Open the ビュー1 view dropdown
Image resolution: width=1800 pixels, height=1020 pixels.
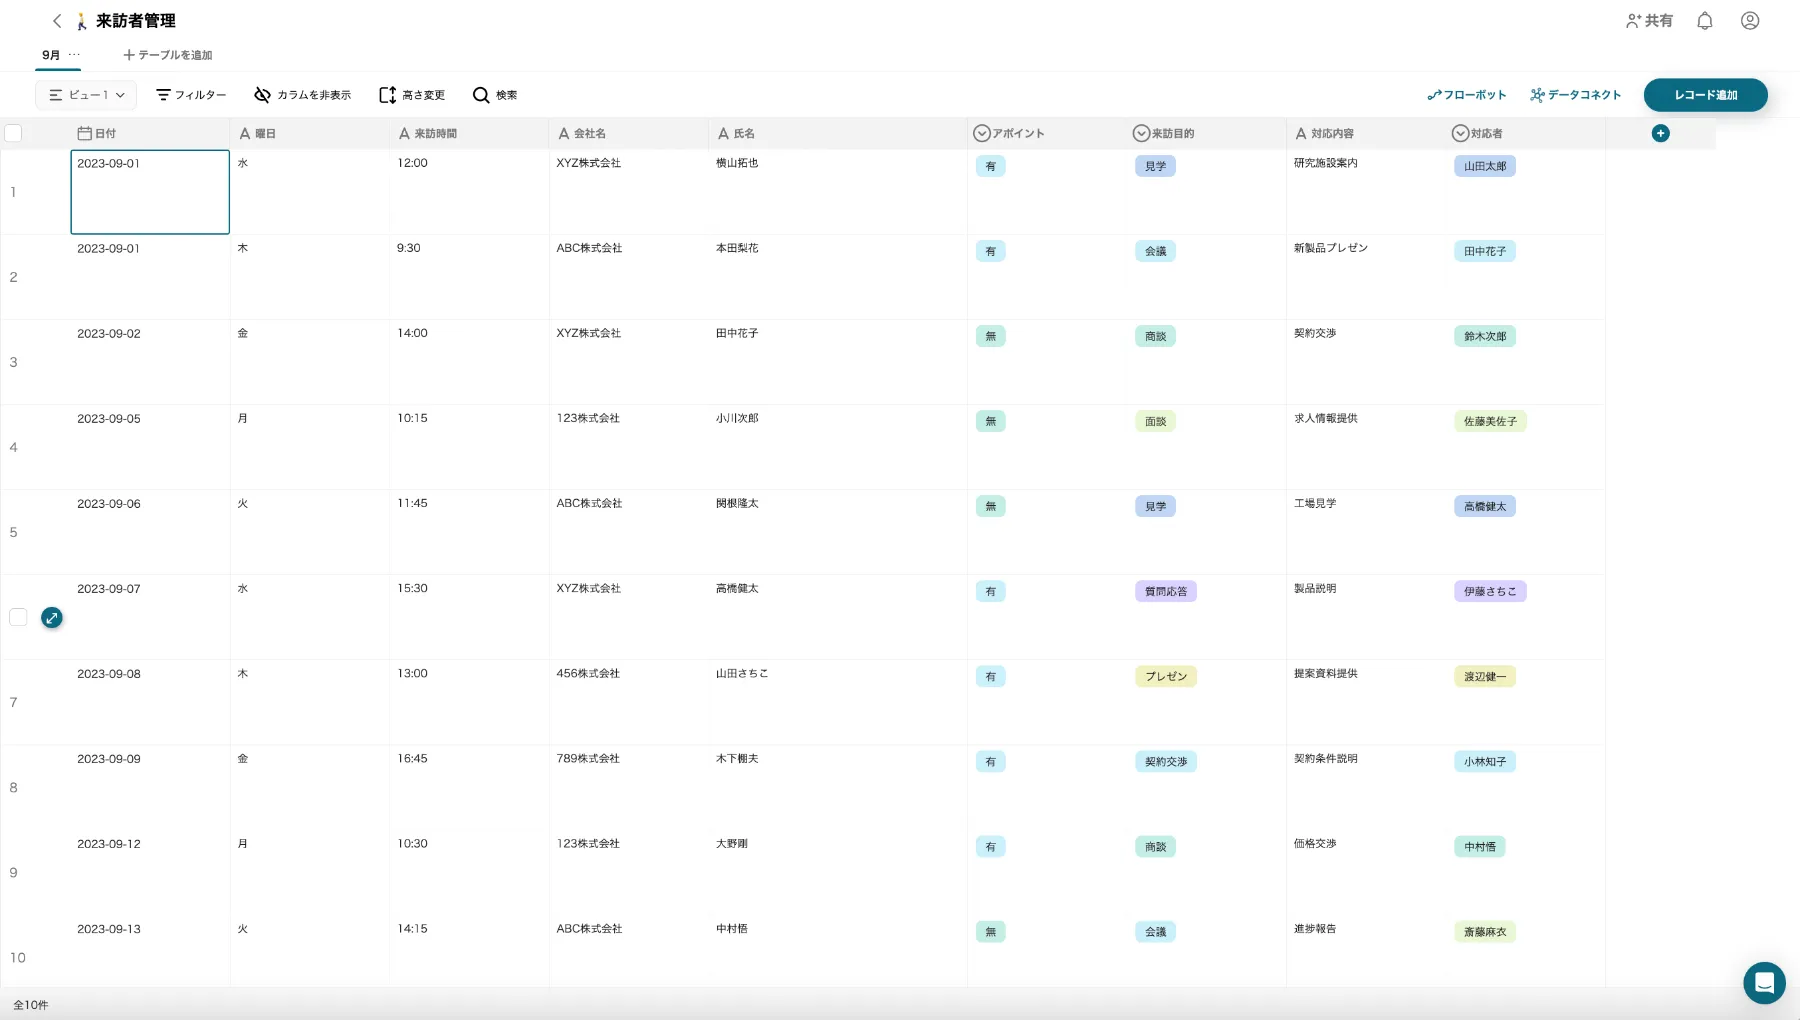tap(86, 95)
